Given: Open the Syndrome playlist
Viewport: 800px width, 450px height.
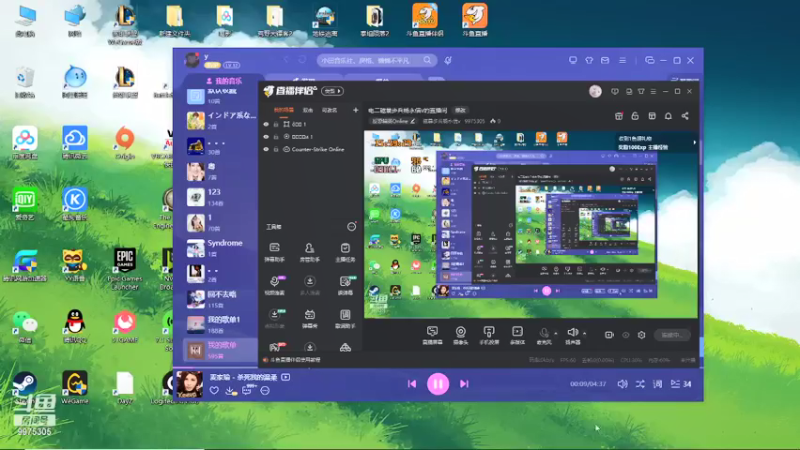Looking at the screenshot, I should tap(220, 248).
